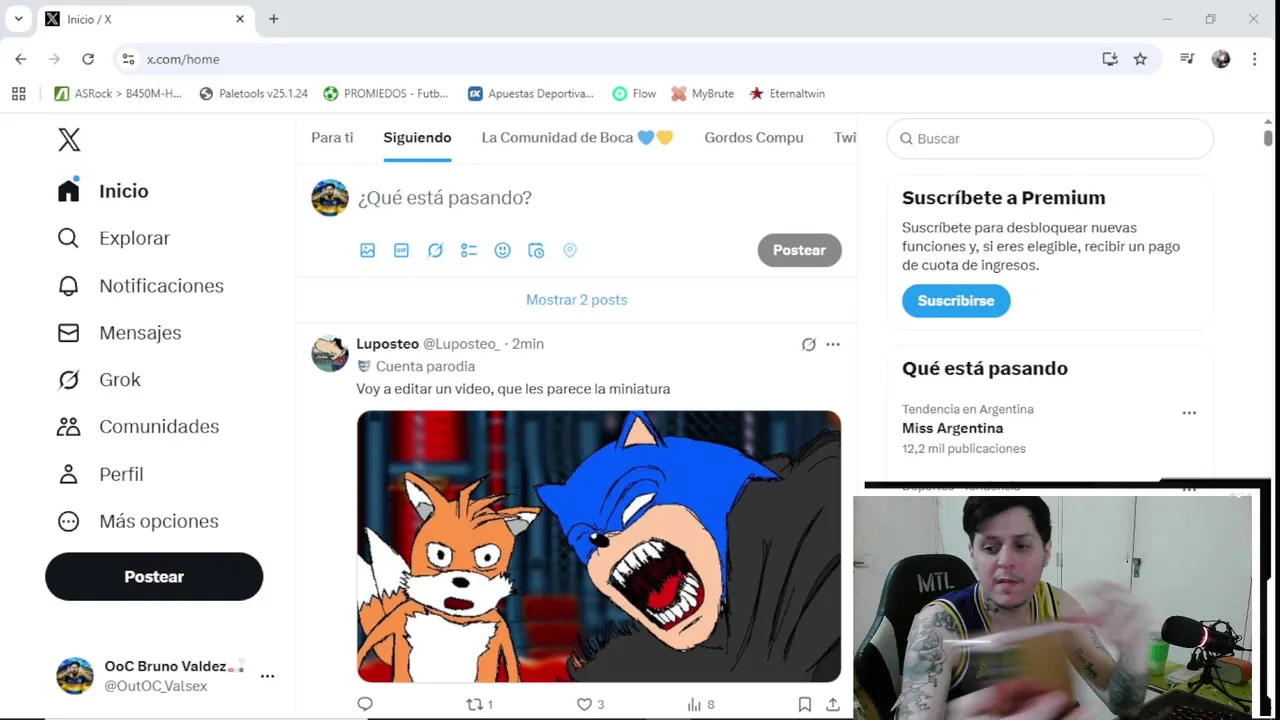Open media control icon in Chrome toolbar
Screen dimensions: 1280x720
click(x=1187, y=59)
